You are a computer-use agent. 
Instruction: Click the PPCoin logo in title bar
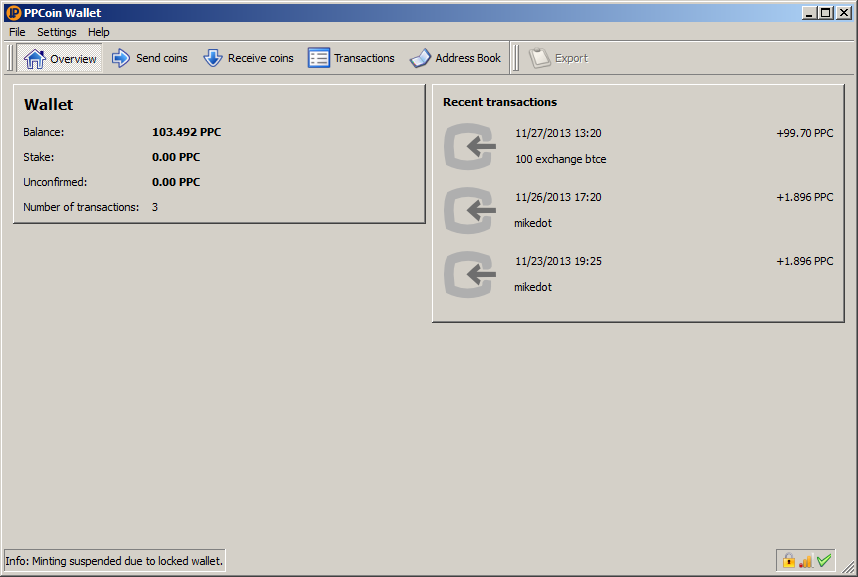13,13
